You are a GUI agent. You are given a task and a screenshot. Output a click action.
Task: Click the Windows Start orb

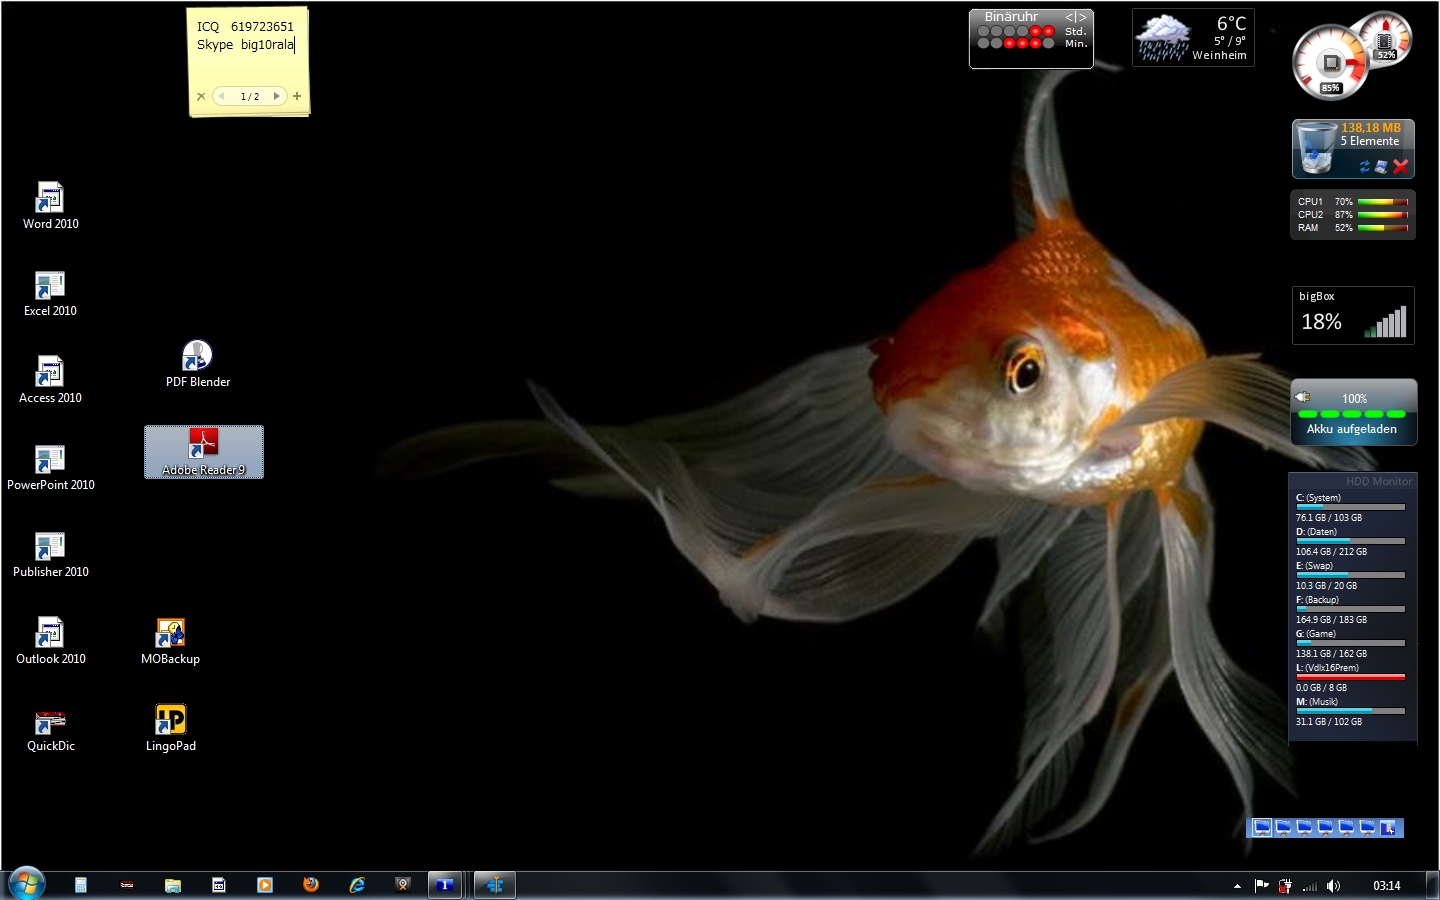(x=27, y=884)
